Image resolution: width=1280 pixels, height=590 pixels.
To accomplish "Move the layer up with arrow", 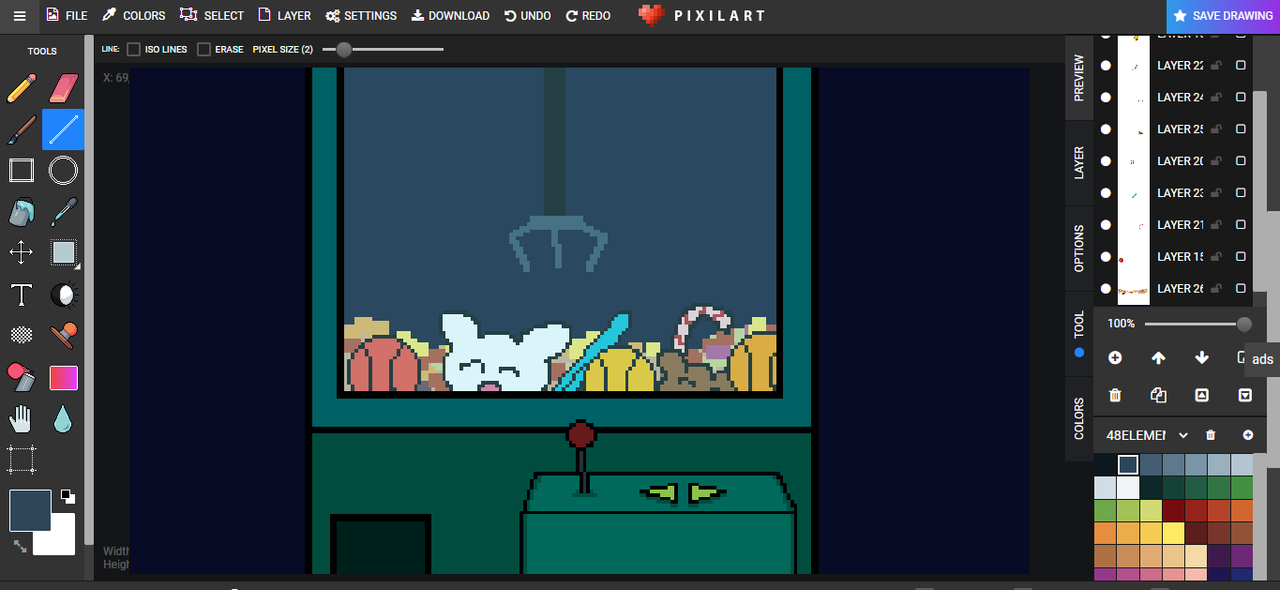I will (1158, 358).
